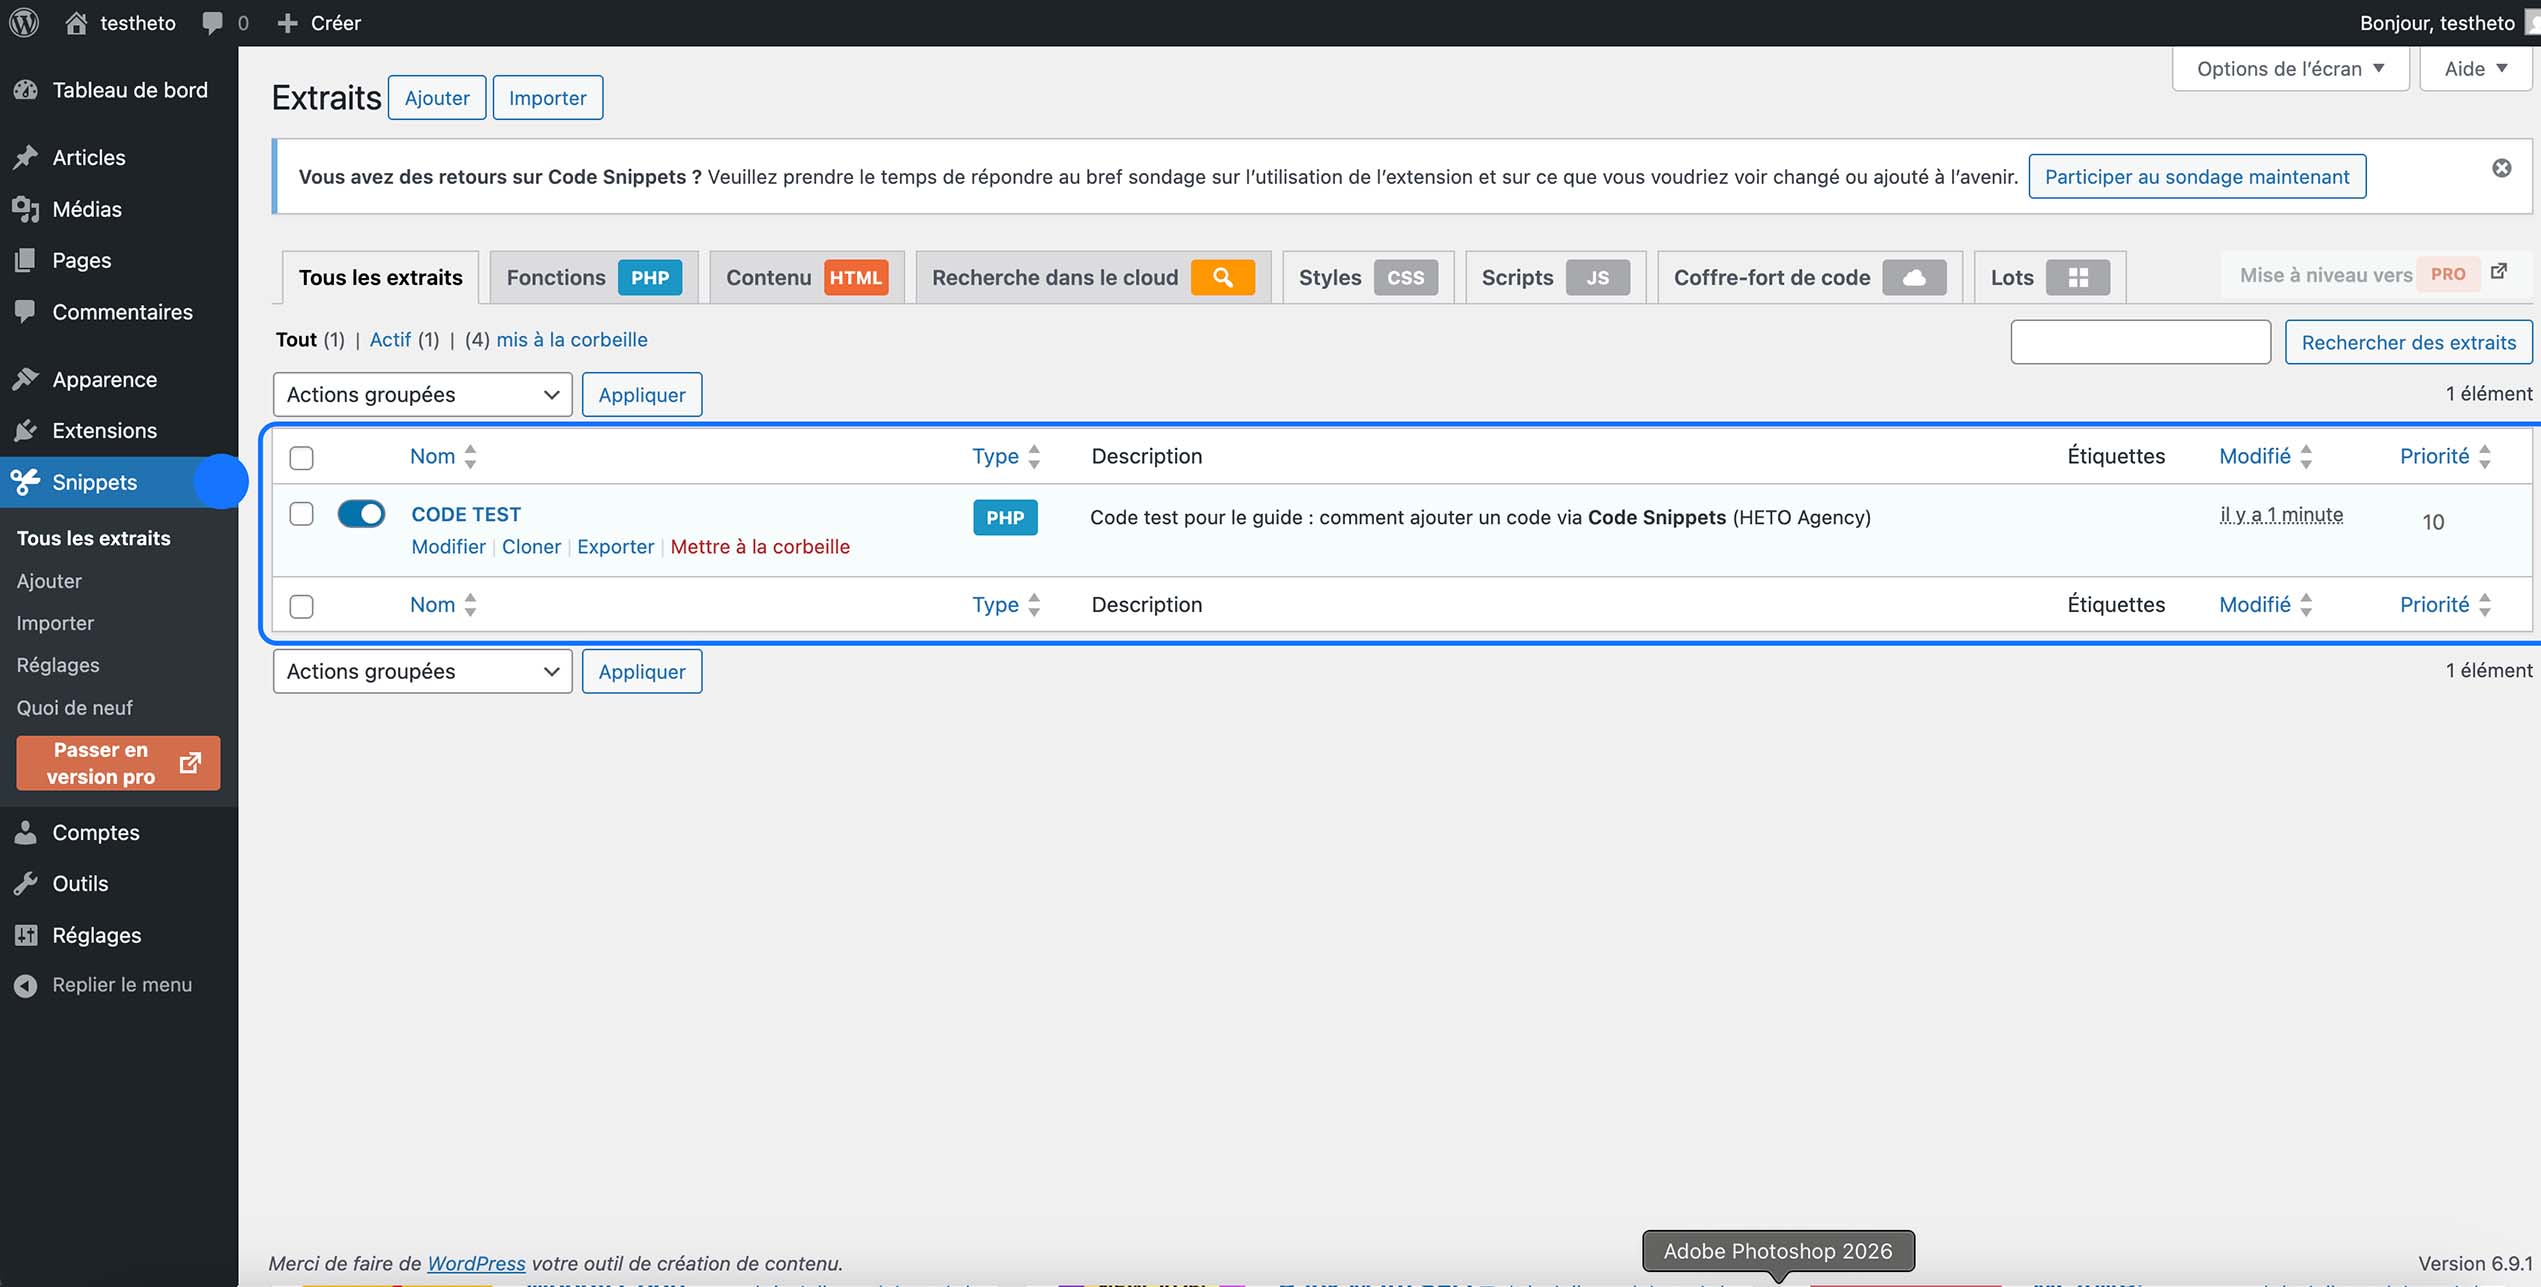This screenshot has width=2541, height=1287.
Task: Click the Apparence paintbrush icon in sidebar
Action: point(25,378)
